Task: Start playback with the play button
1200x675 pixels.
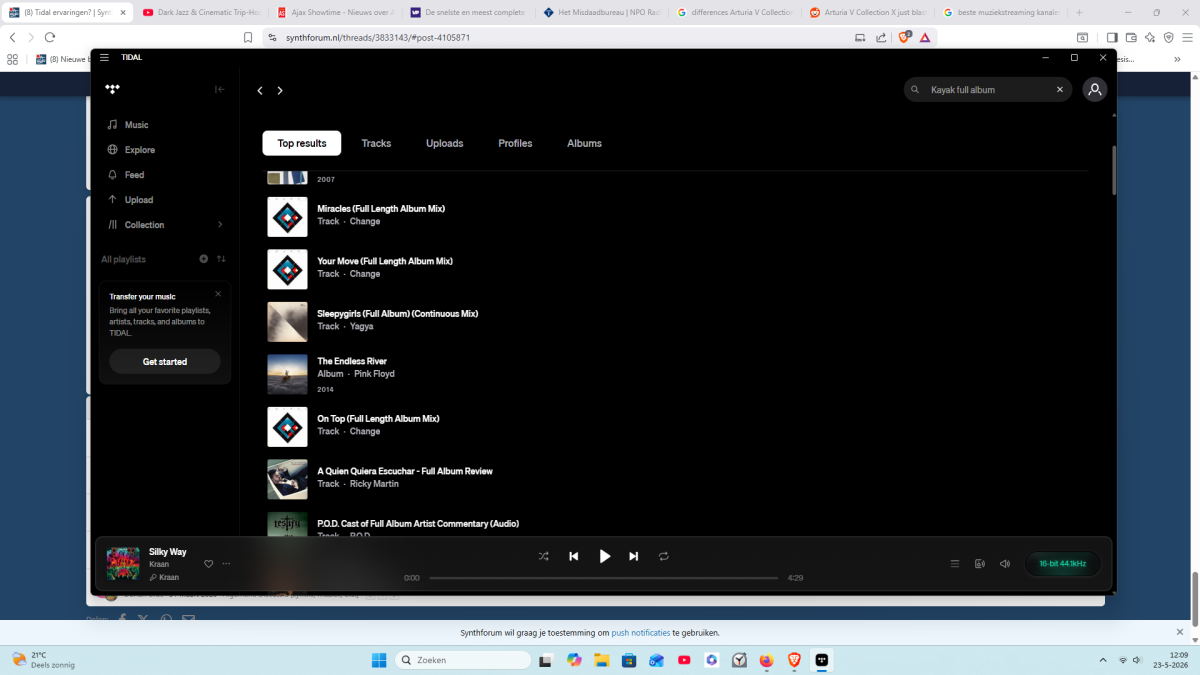Action: 604,556
